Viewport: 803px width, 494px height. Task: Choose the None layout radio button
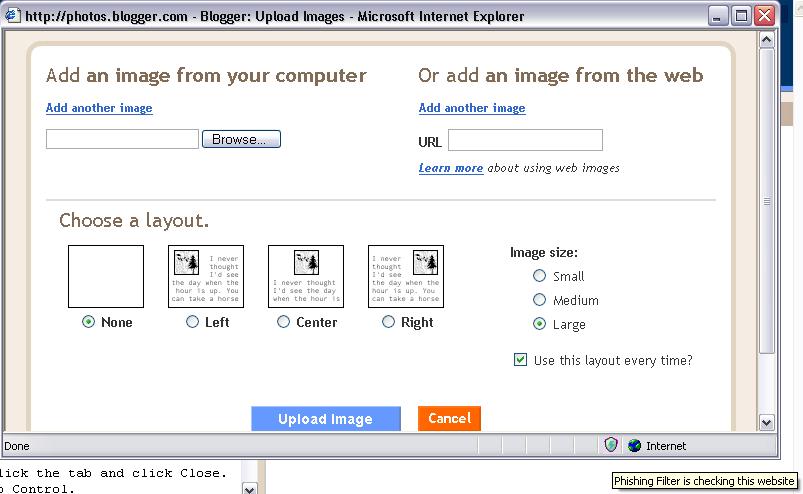[x=88, y=322]
